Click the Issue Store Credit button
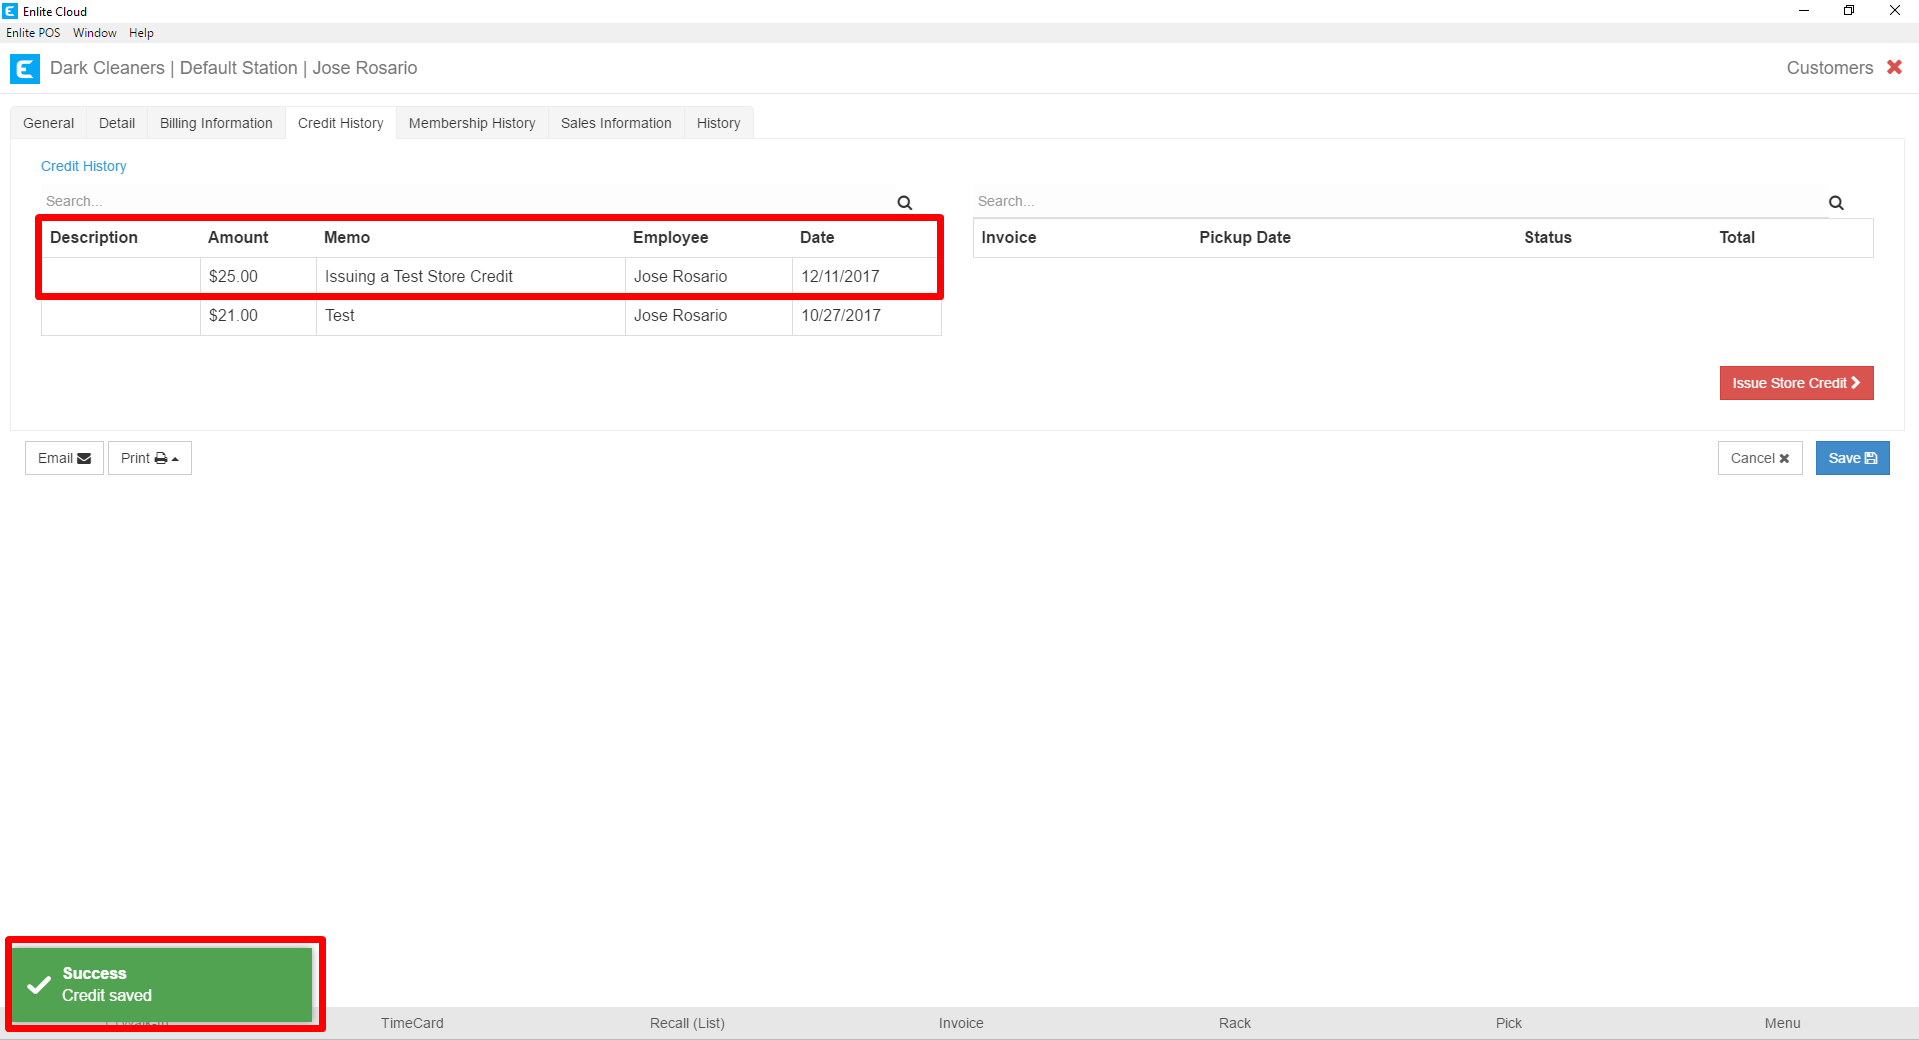Viewport: 1919px width, 1040px height. pos(1796,383)
